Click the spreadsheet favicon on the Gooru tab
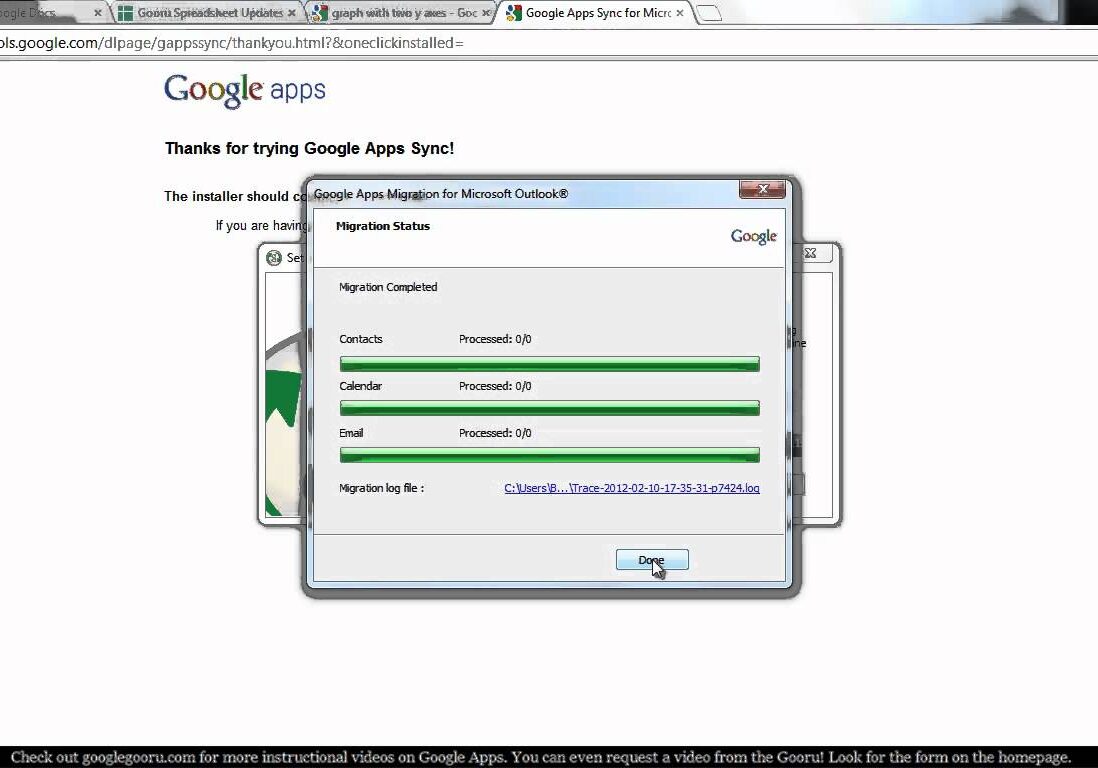Screen dimensions: 1098x768 click(125, 13)
